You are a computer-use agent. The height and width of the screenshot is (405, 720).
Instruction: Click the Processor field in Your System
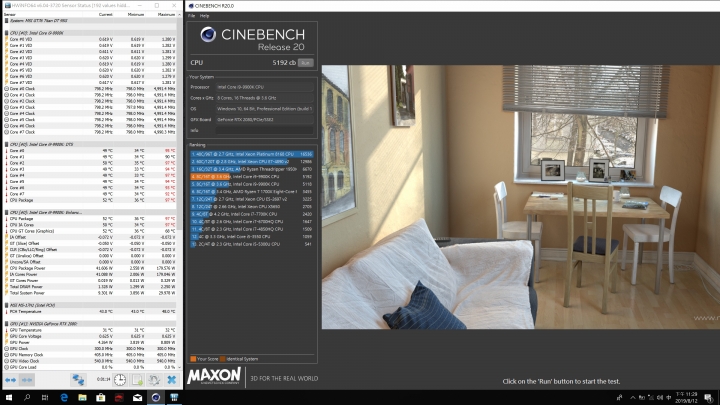click(x=264, y=87)
